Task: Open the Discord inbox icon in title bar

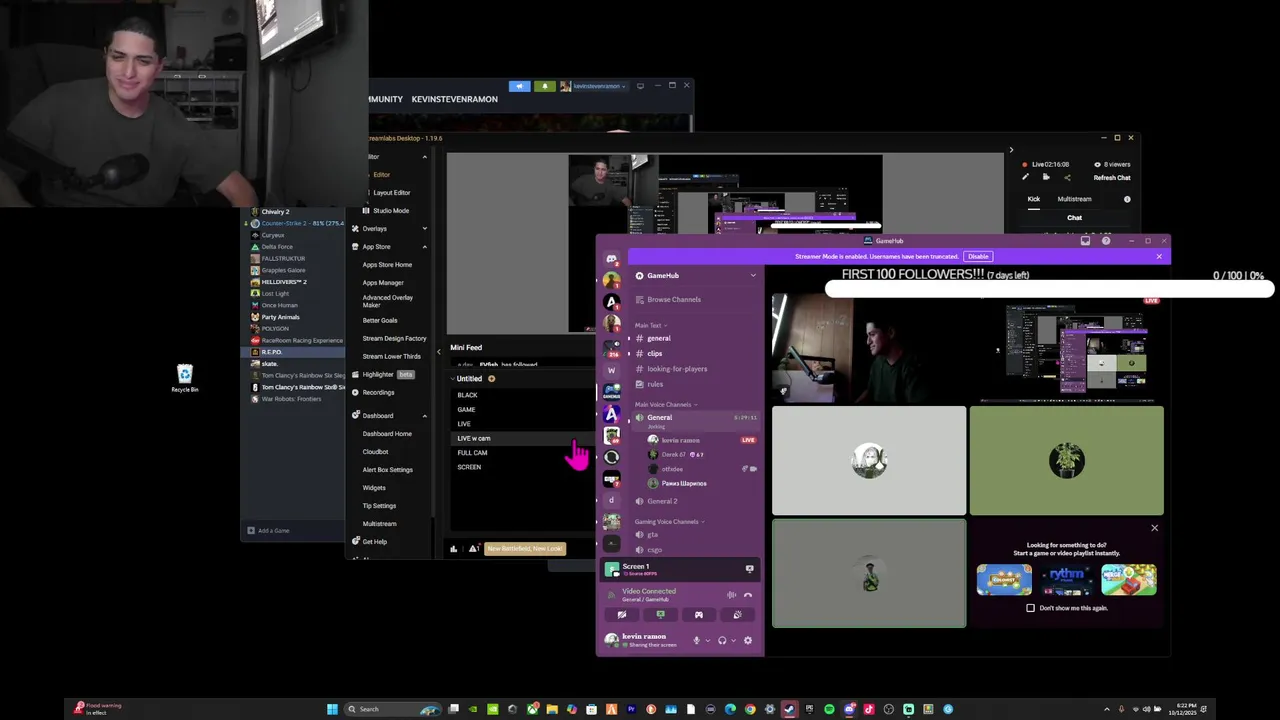Action: [1085, 241]
